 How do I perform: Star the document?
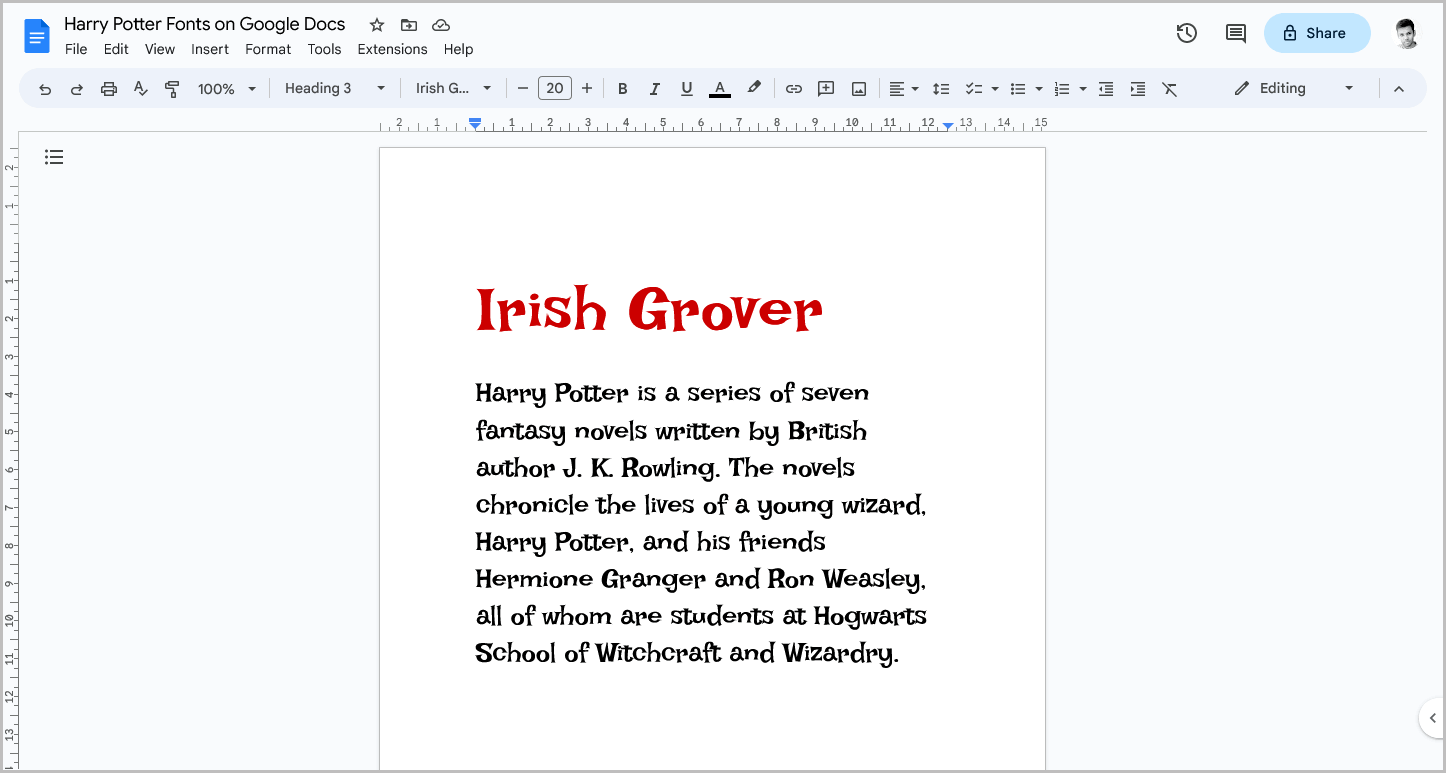coord(376,24)
